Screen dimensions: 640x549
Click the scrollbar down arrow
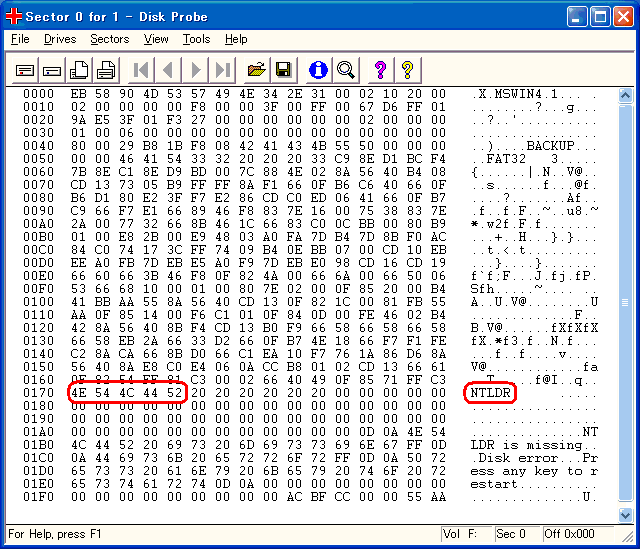[x=624, y=512]
